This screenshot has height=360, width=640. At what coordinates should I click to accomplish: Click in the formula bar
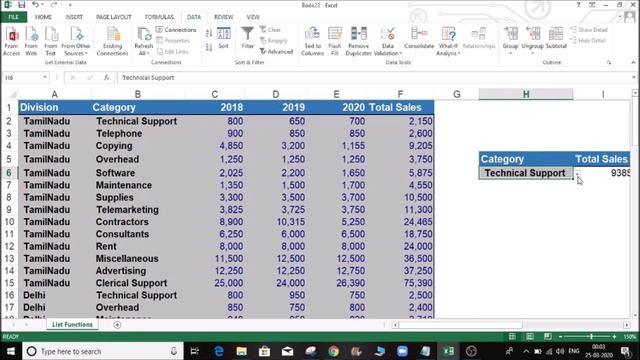pyautogui.click(x=373, y=77)
